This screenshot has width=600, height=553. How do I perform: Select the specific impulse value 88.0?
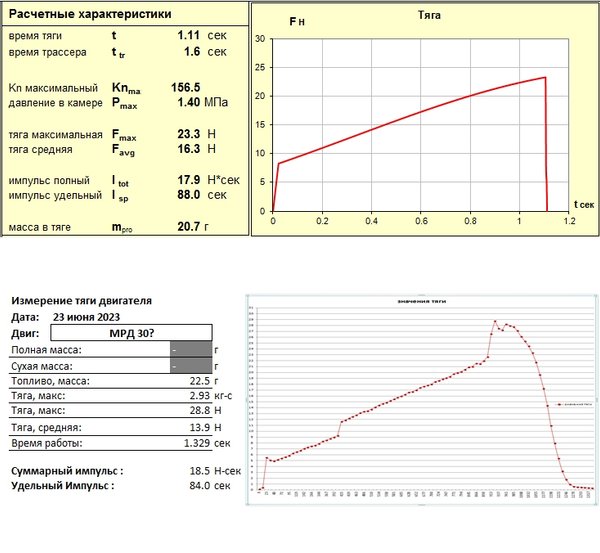(x=187, y=195)
